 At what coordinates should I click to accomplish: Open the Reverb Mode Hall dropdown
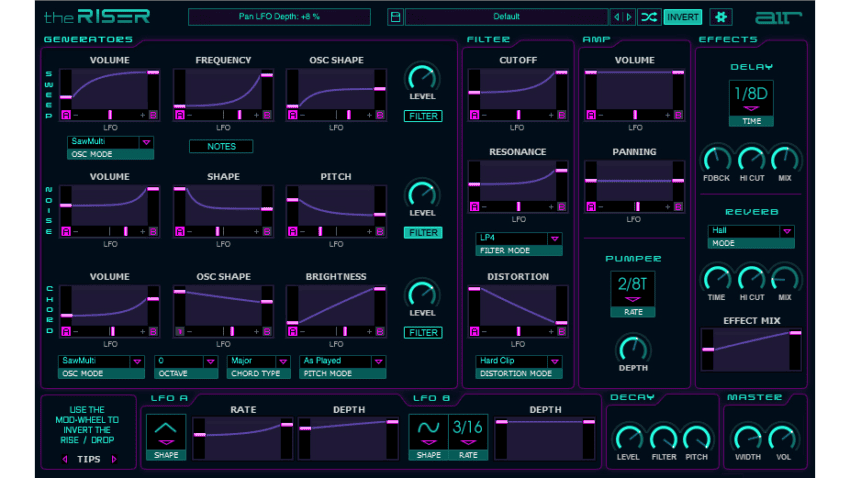786,230
